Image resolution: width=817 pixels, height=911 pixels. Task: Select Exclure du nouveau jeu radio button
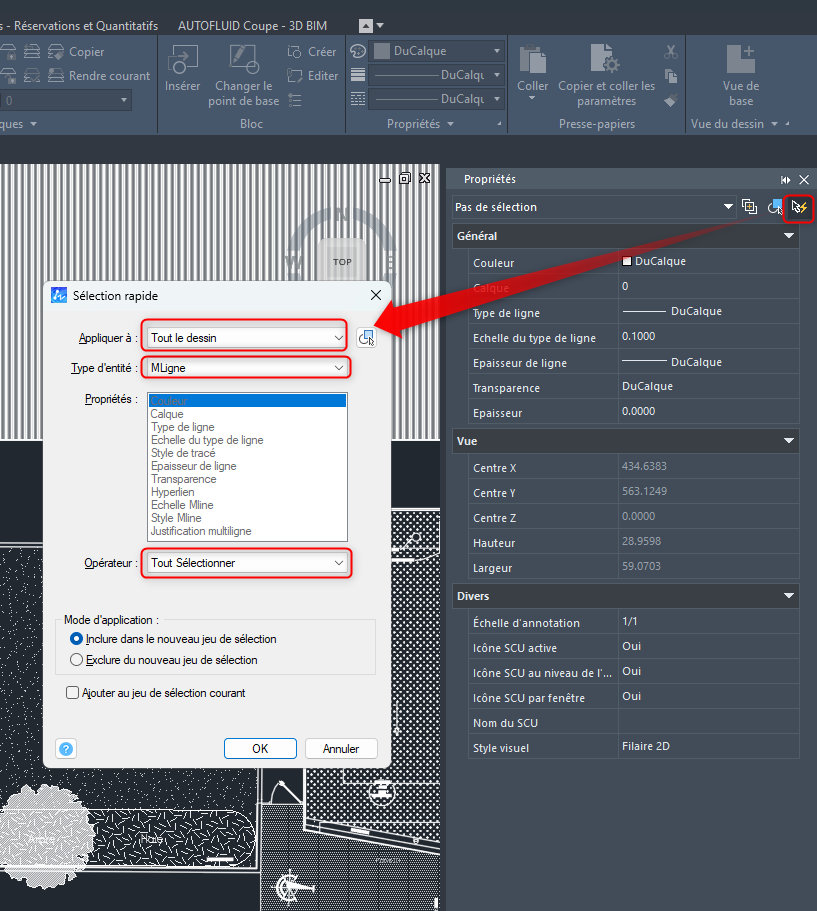(77, 660)
